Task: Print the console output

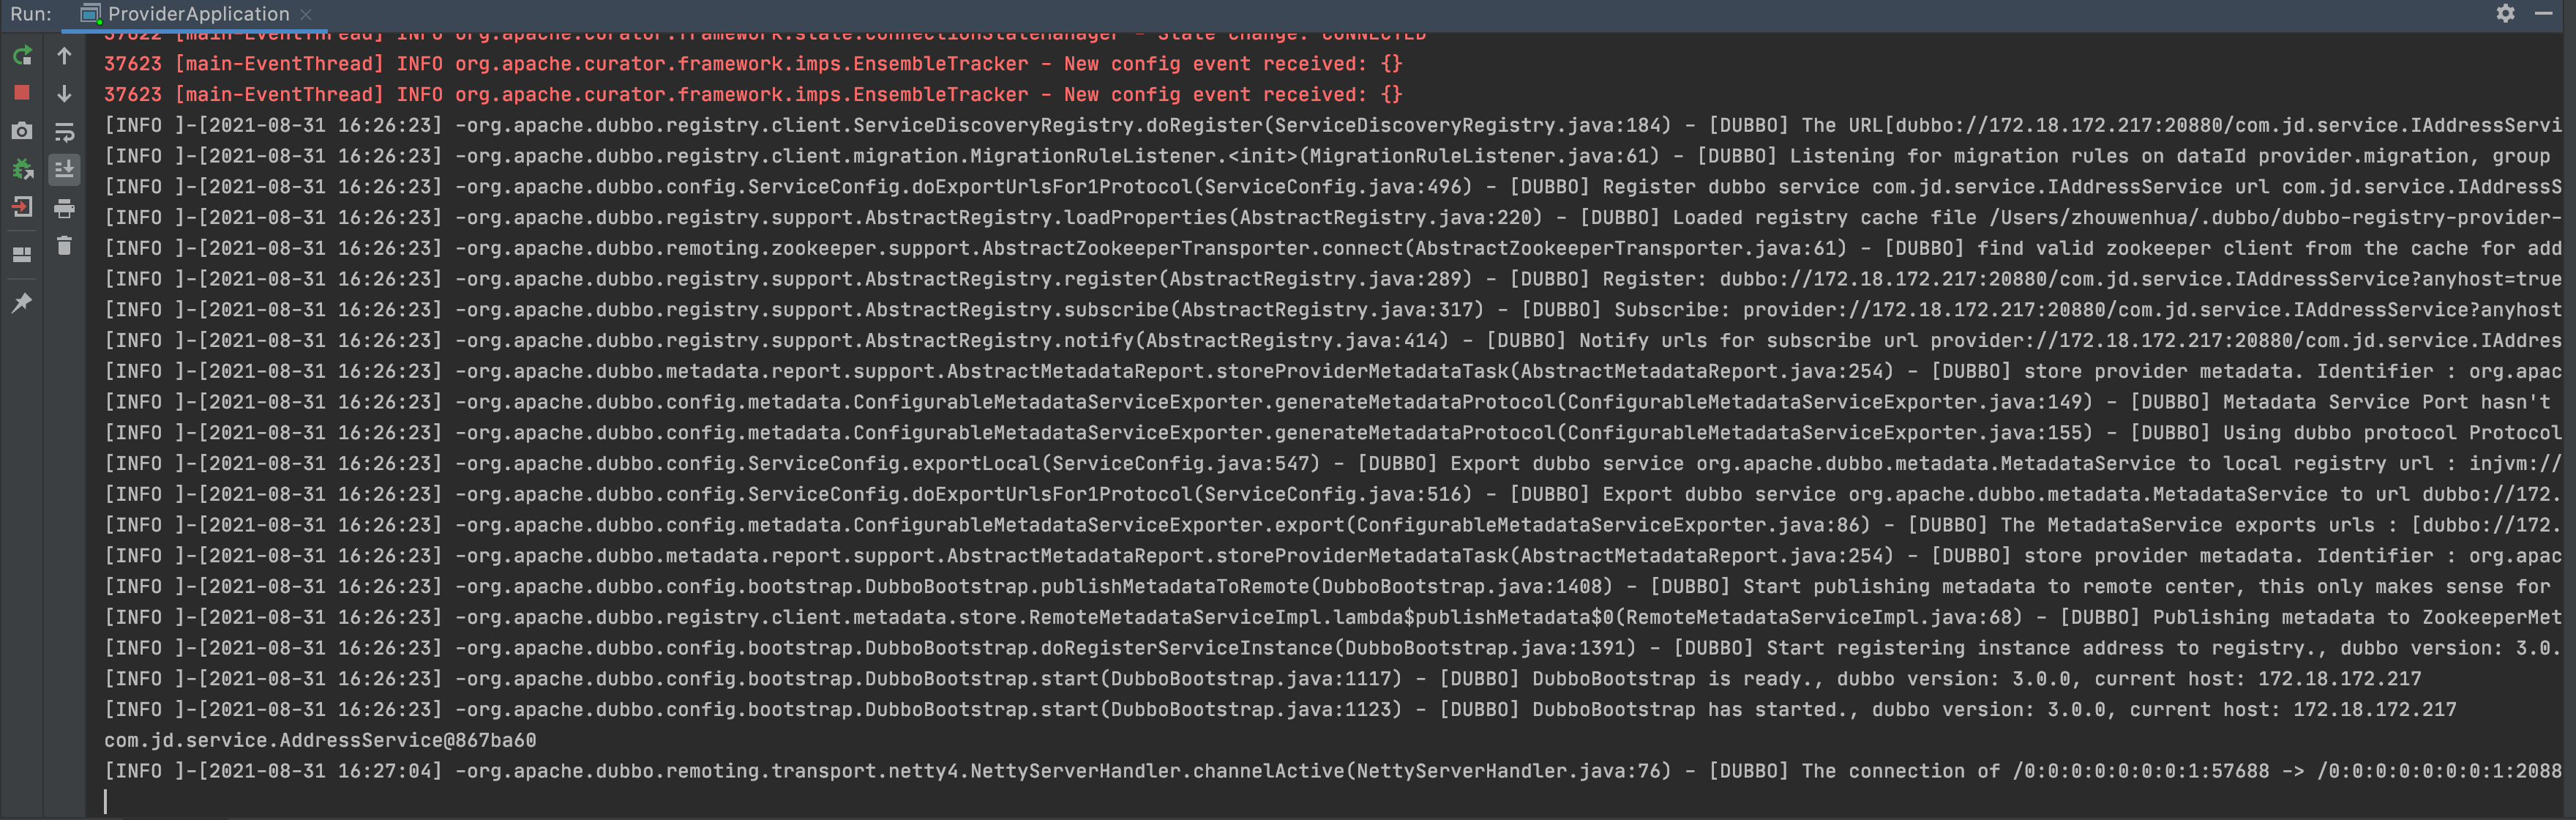Action: pos(64,208)
